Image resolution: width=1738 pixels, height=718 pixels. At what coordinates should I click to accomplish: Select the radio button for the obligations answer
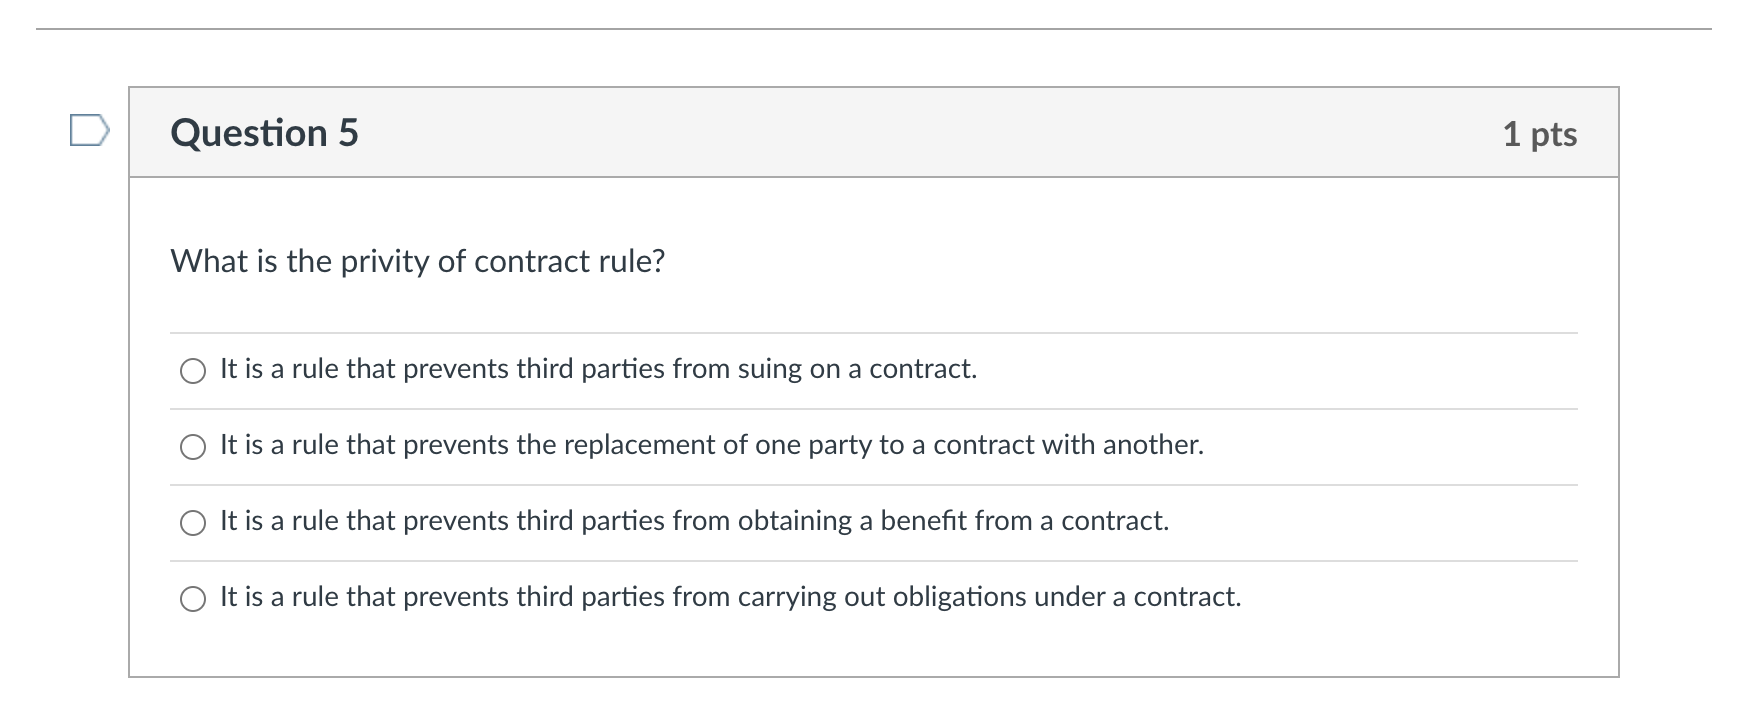coord(192,599)
